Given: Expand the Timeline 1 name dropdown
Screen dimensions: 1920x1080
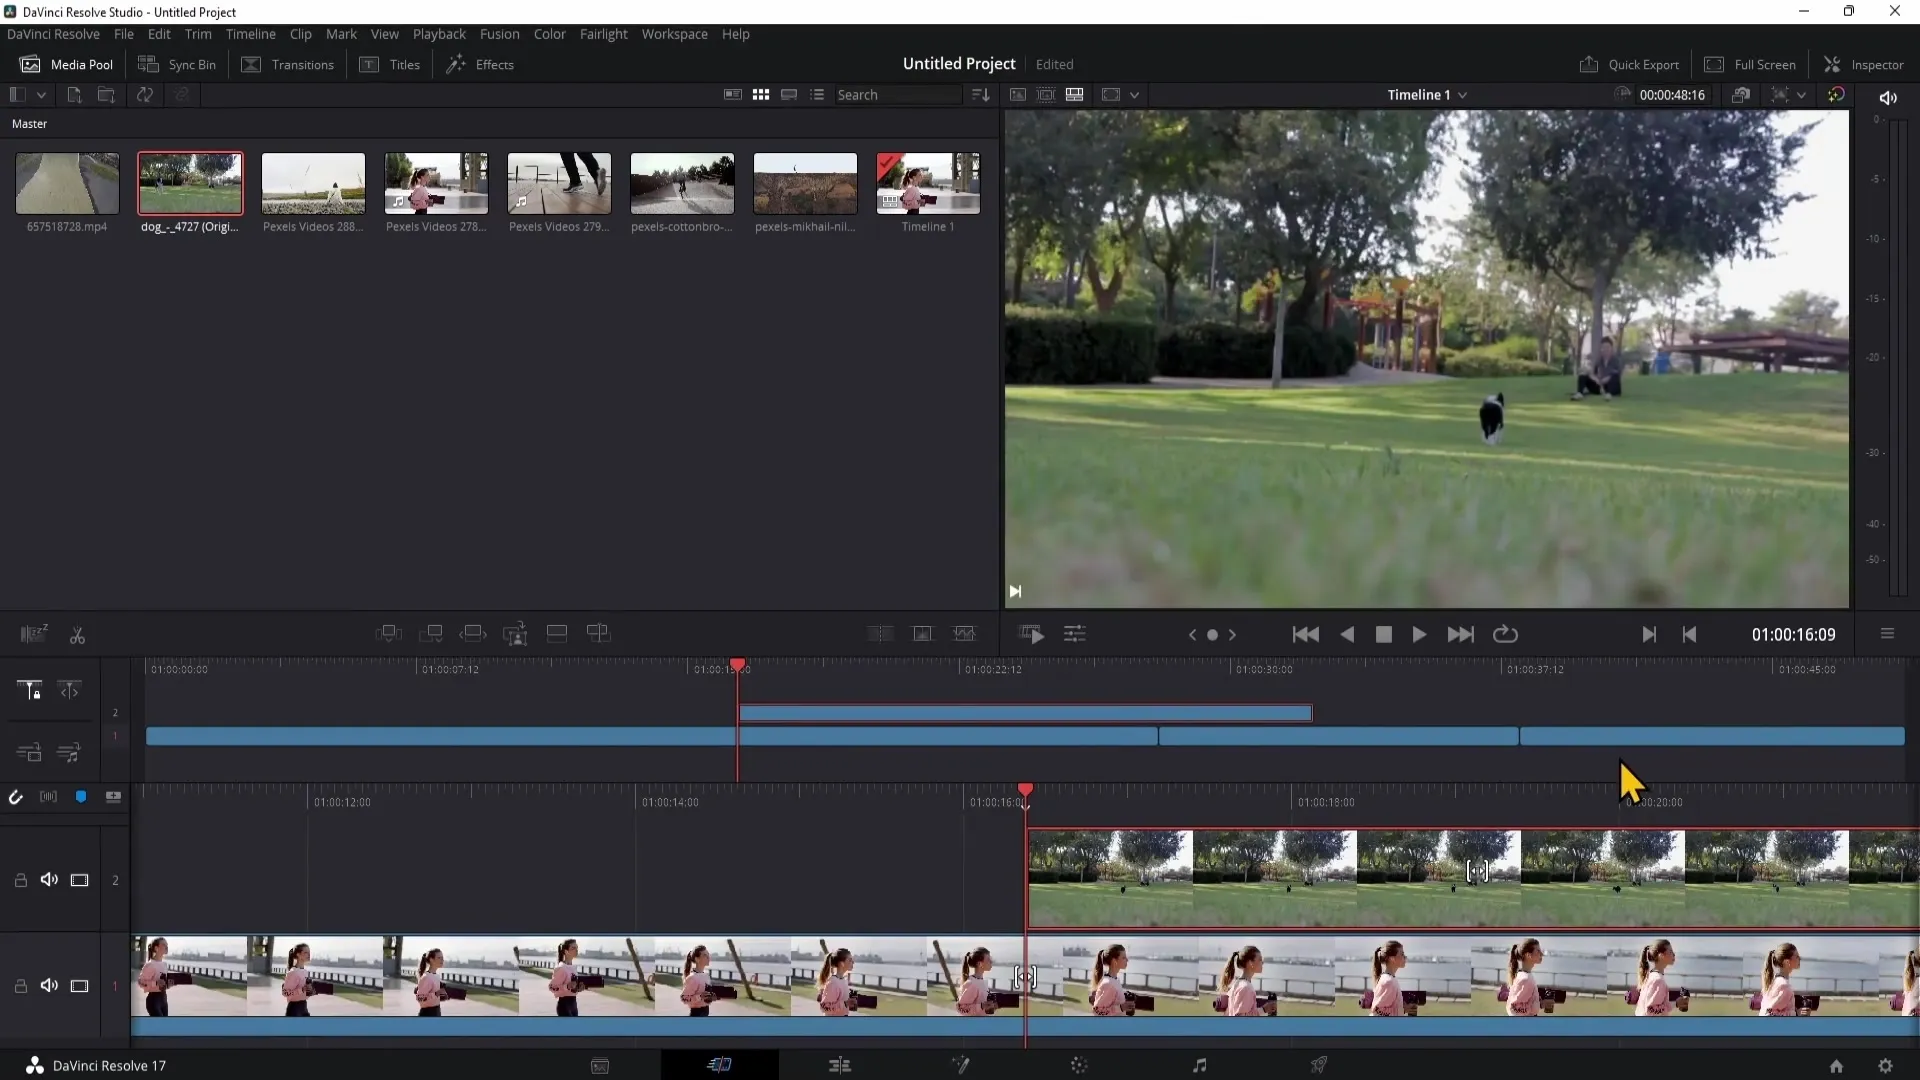Looking at the screenshot, I should coord(1463,95).
